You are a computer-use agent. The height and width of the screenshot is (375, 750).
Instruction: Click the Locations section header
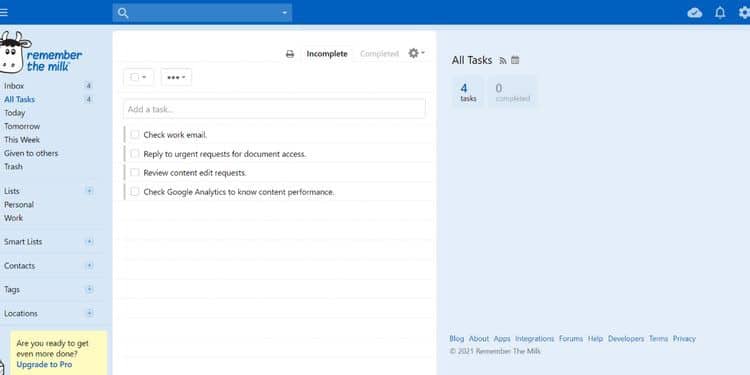point(21,313)
